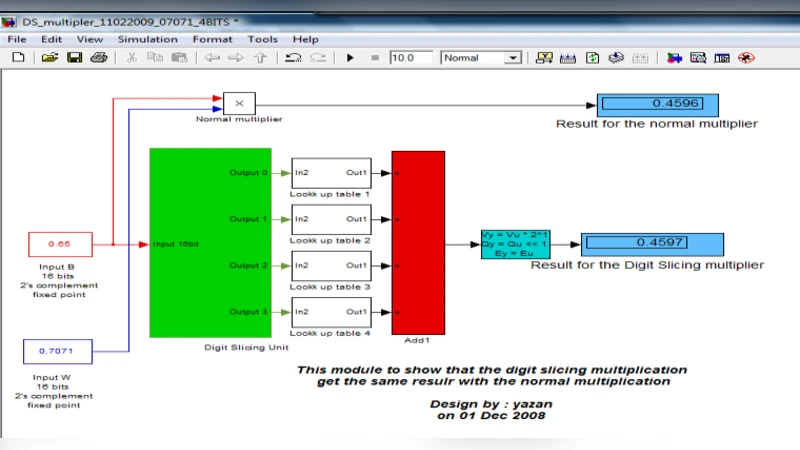Save the model using the floppy disk icon
This screenshot has width=800, height=450.
coord(74,58)
